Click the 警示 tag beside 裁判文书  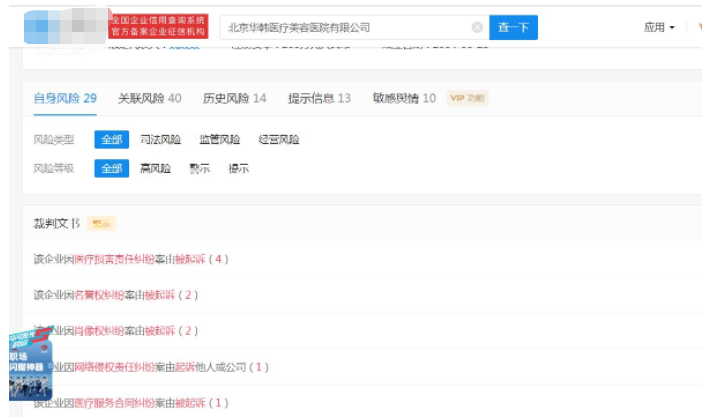coord(101,223)
